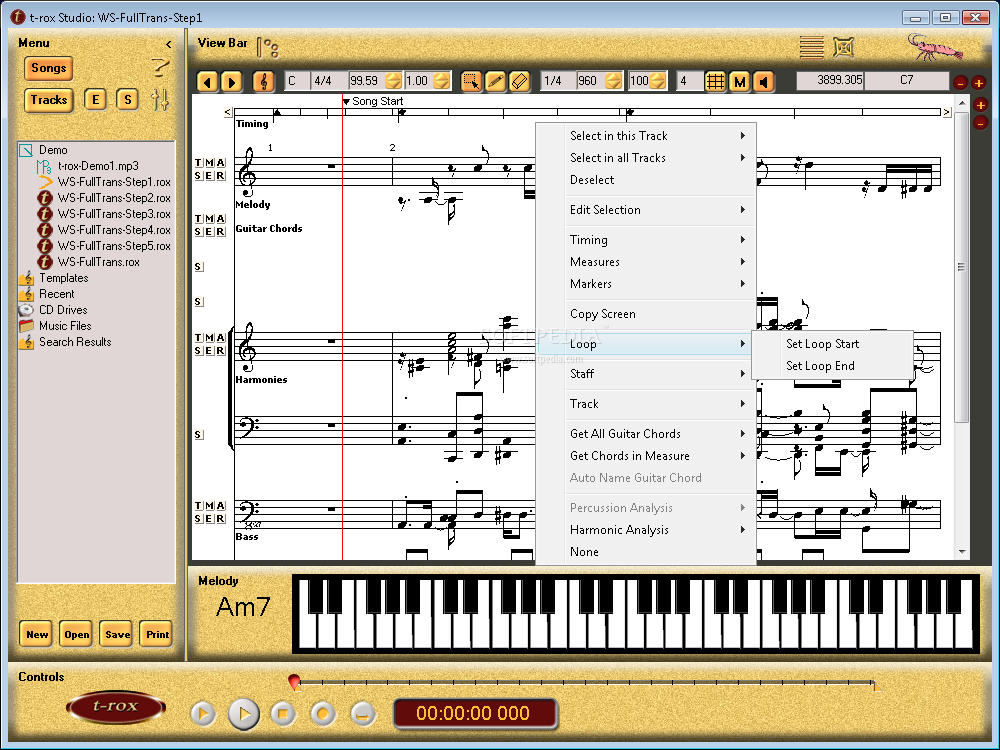Click the speaker sound button in toolbar

(763, 81)
